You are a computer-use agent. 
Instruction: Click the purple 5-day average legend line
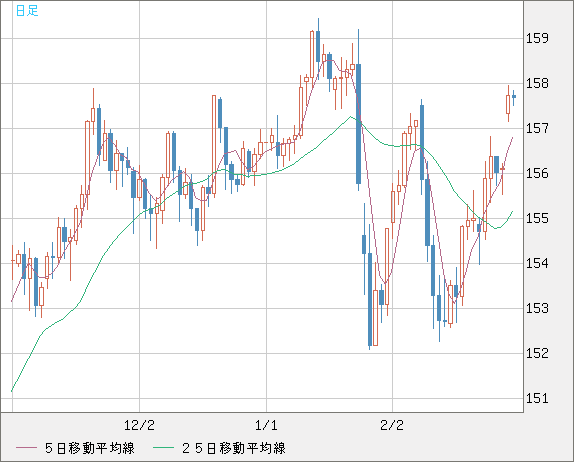[x=26, y=448]
